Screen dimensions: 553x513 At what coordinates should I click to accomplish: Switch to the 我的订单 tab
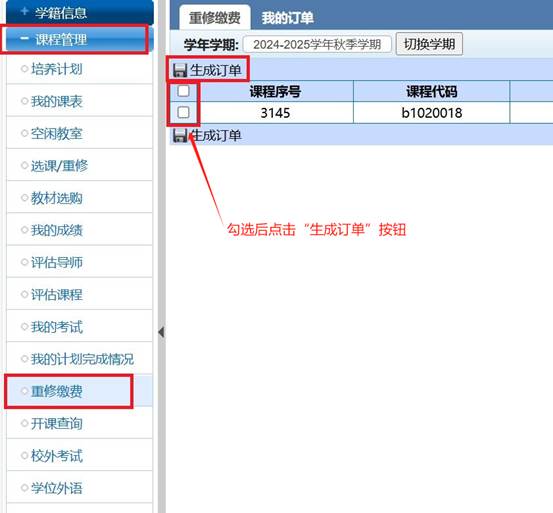click(287, 18)
